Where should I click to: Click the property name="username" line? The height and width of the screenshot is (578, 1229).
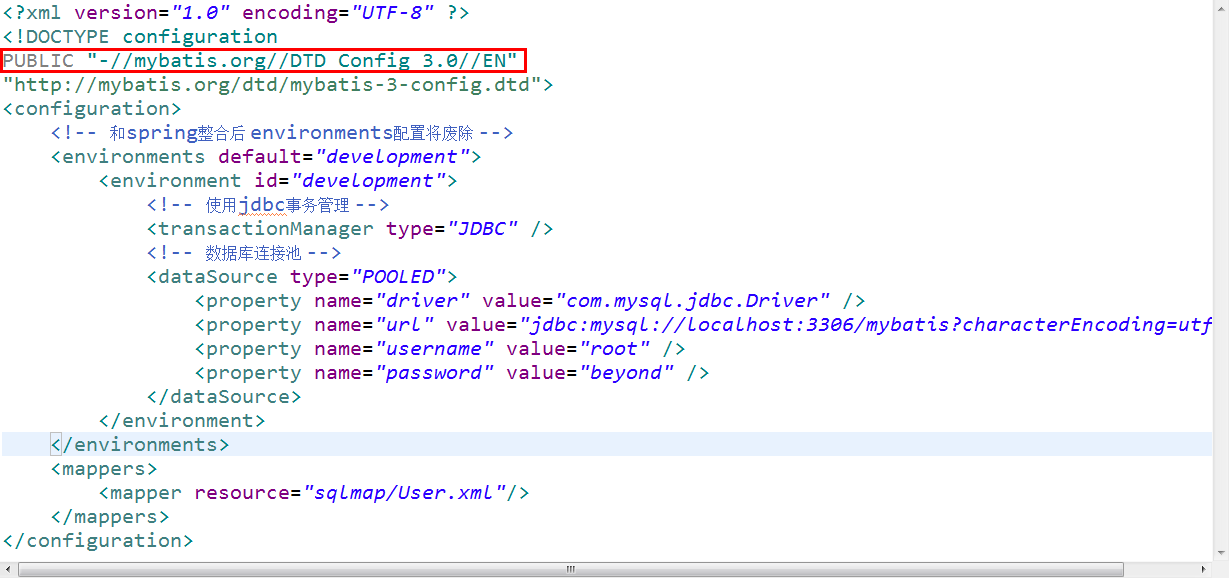440,349
